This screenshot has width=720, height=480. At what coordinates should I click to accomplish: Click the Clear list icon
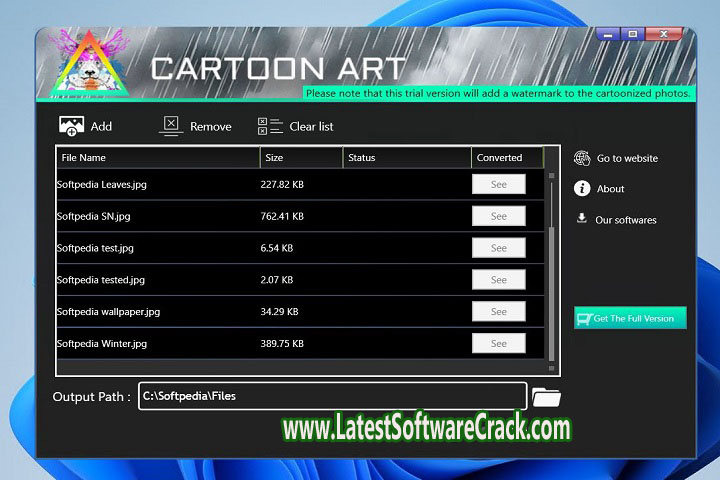click(270, 126)
